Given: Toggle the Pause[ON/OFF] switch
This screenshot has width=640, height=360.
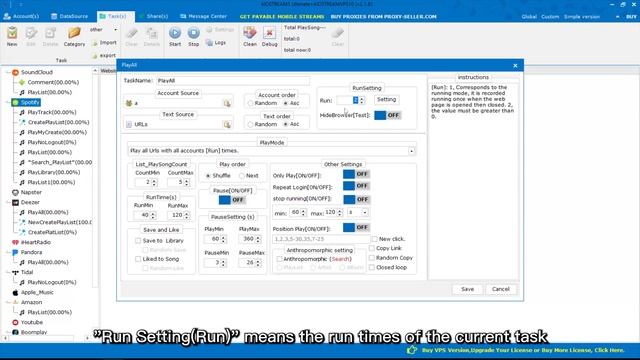Looking at the screenshot, I should pyautogui.click(x=232, y=200).
